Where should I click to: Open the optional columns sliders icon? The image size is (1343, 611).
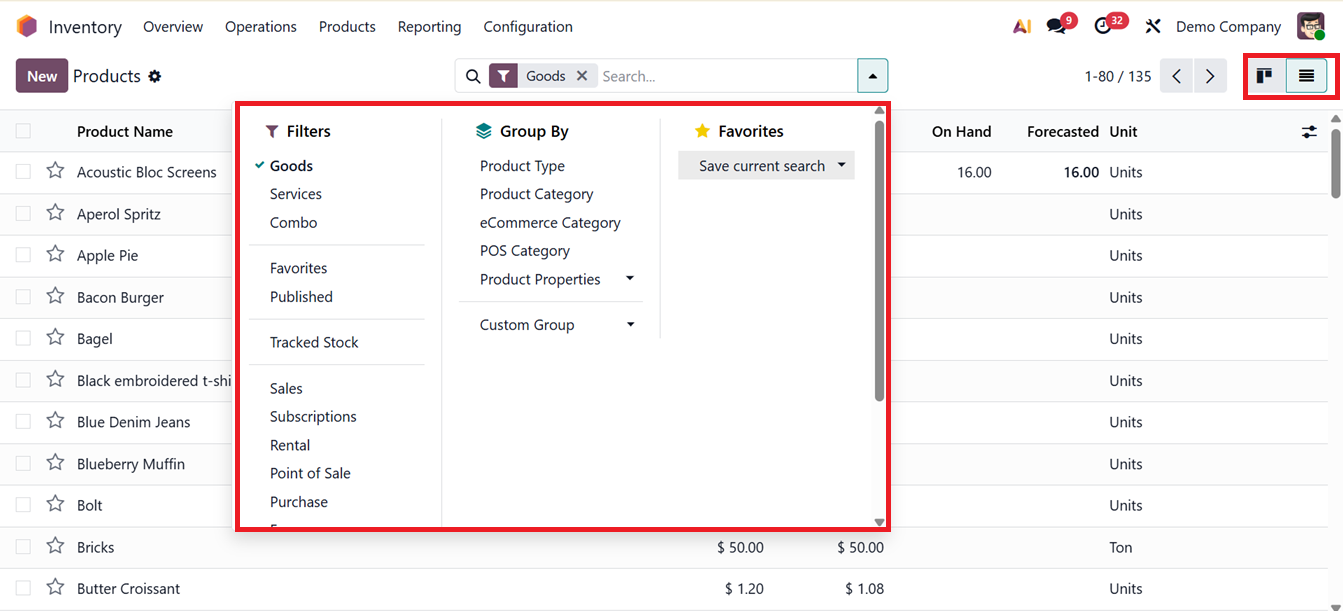1310,131
